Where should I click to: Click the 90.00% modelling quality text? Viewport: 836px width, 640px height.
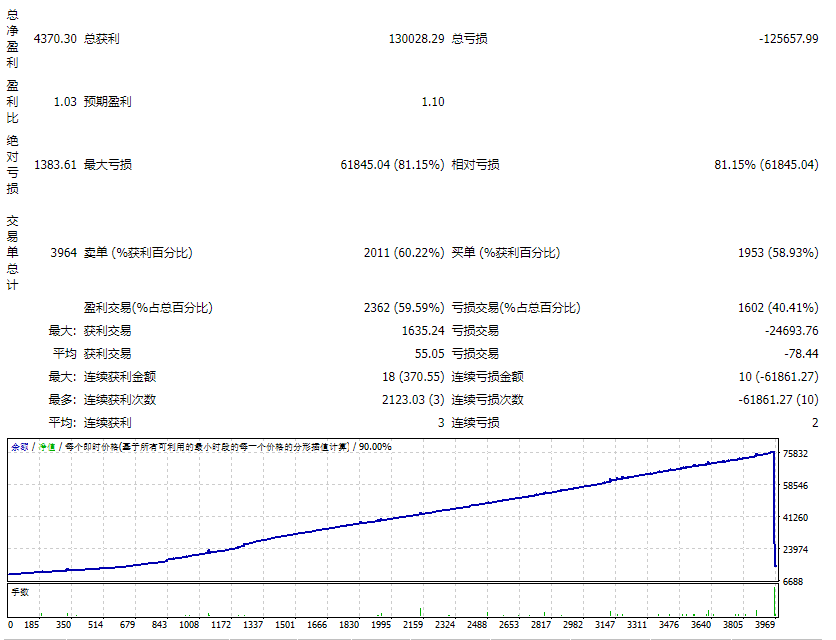[x=375, y=447]
